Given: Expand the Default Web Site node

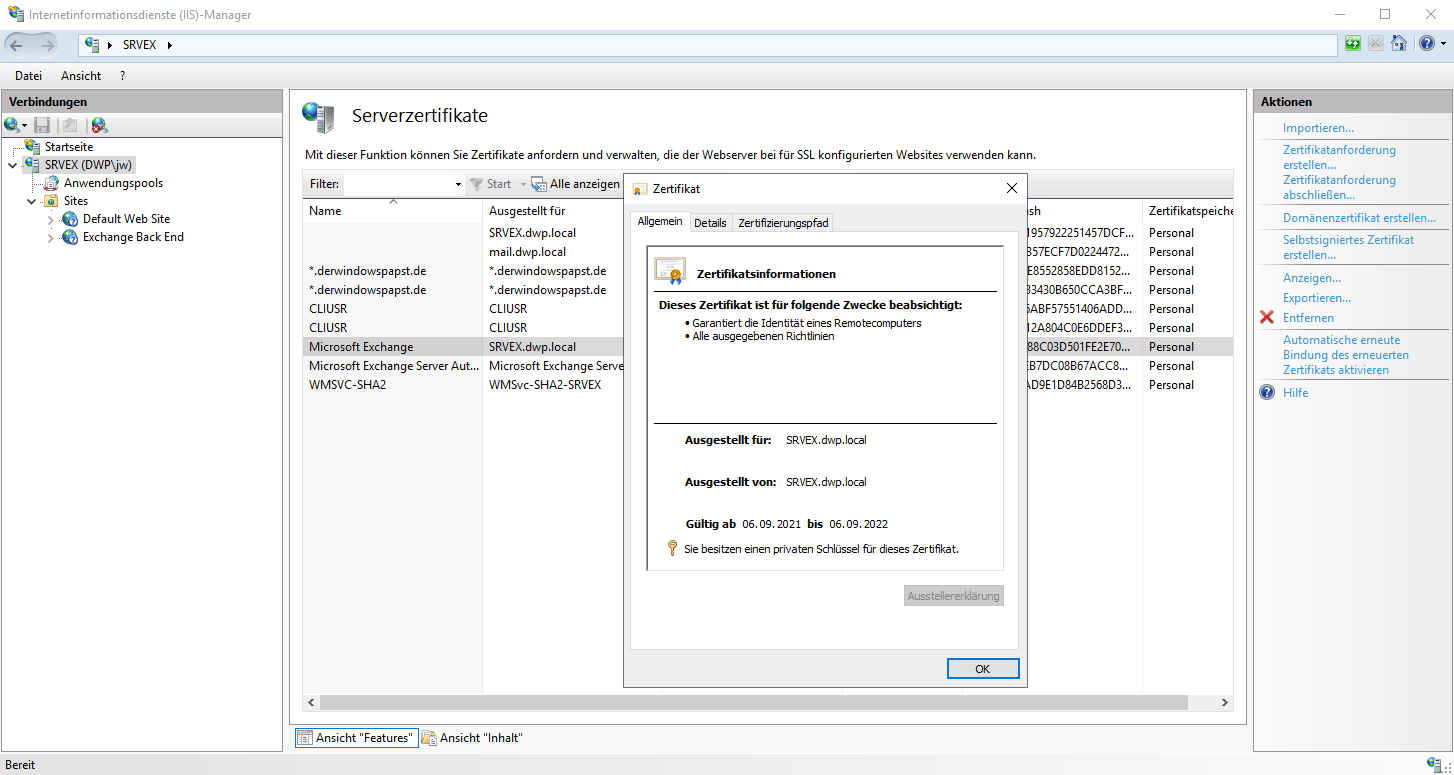Looking at the screenshot, I should [51, 219].
